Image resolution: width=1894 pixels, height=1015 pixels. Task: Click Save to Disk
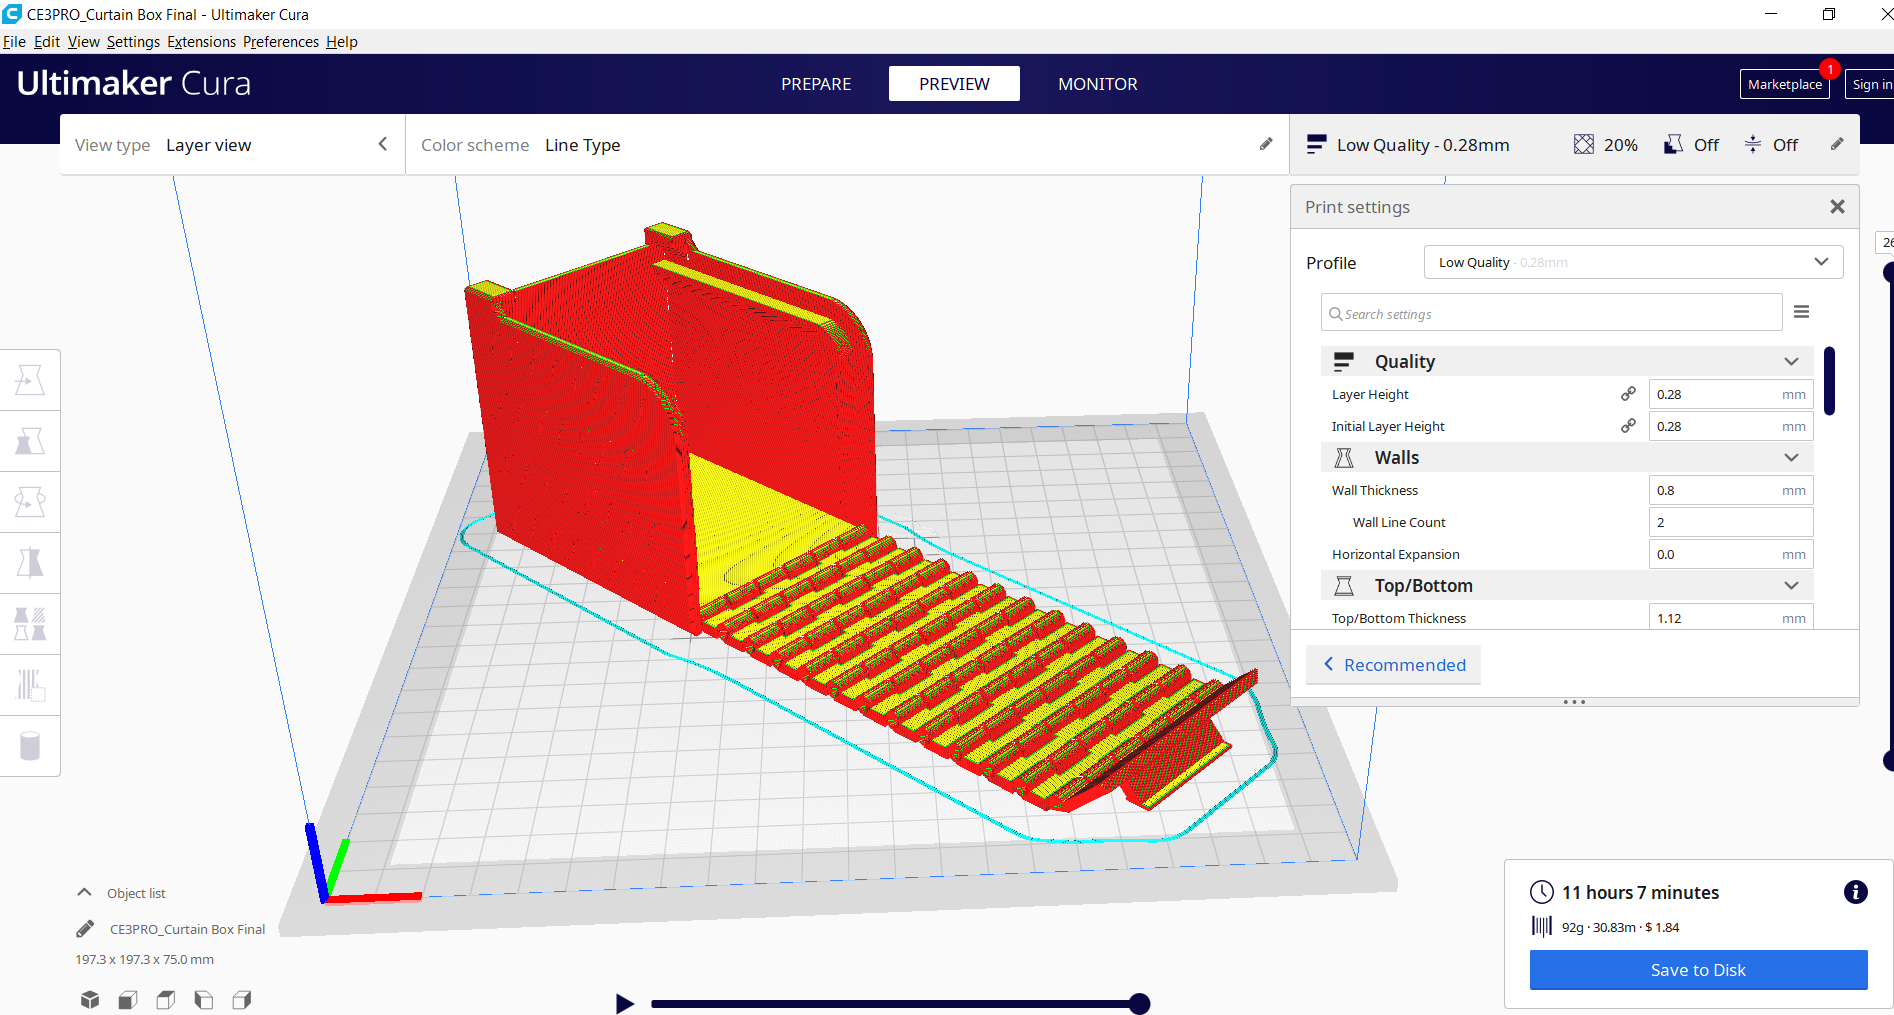point(1698,970)
